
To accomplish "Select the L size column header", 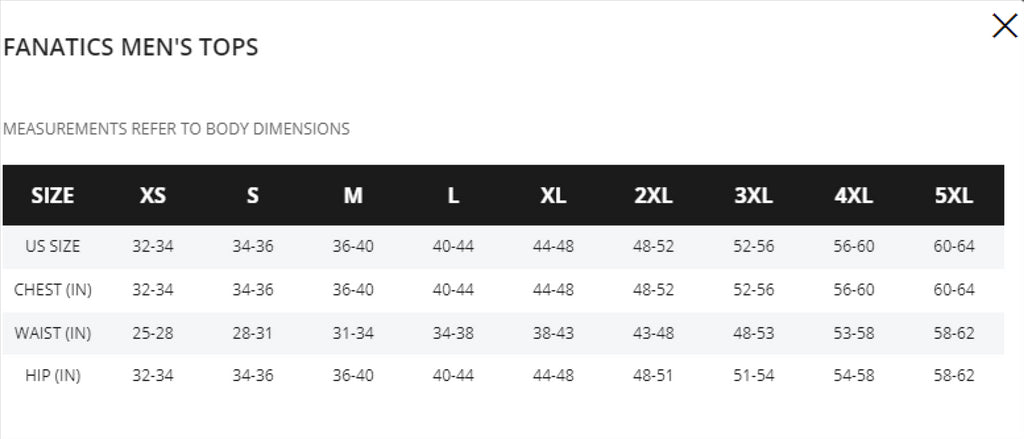I will [453, 195].
